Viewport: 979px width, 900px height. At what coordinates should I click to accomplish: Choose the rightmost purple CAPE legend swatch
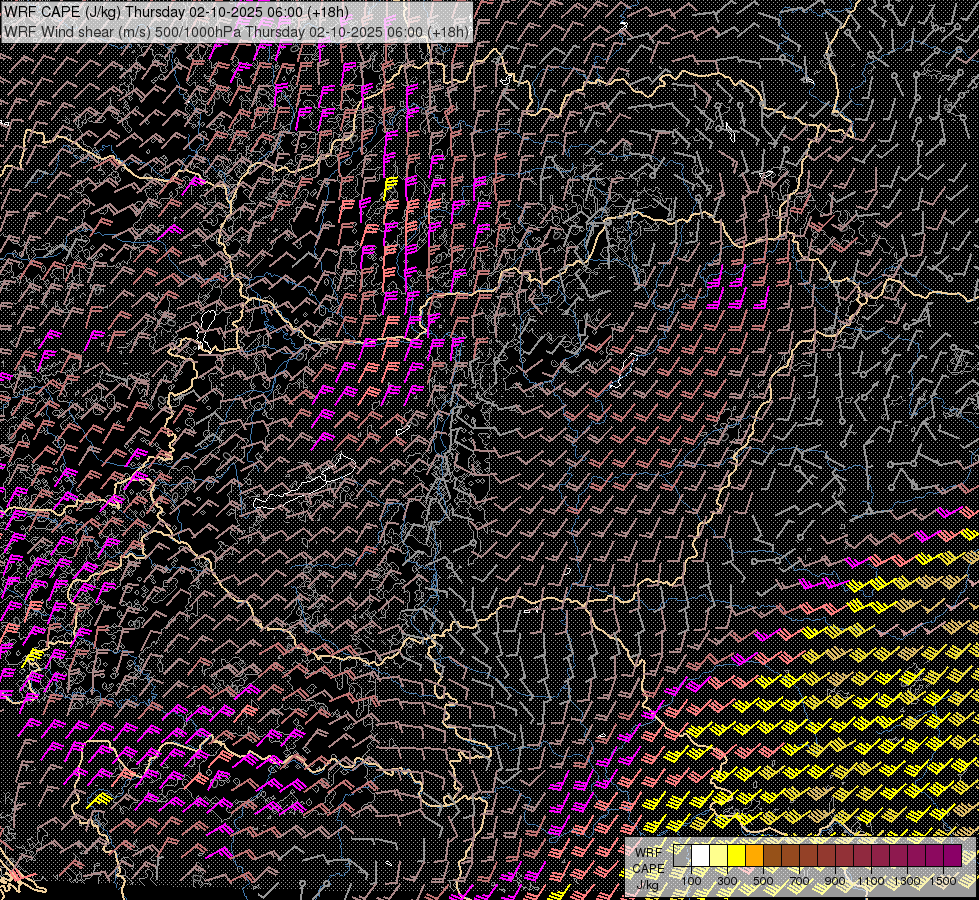click(952, 856)
